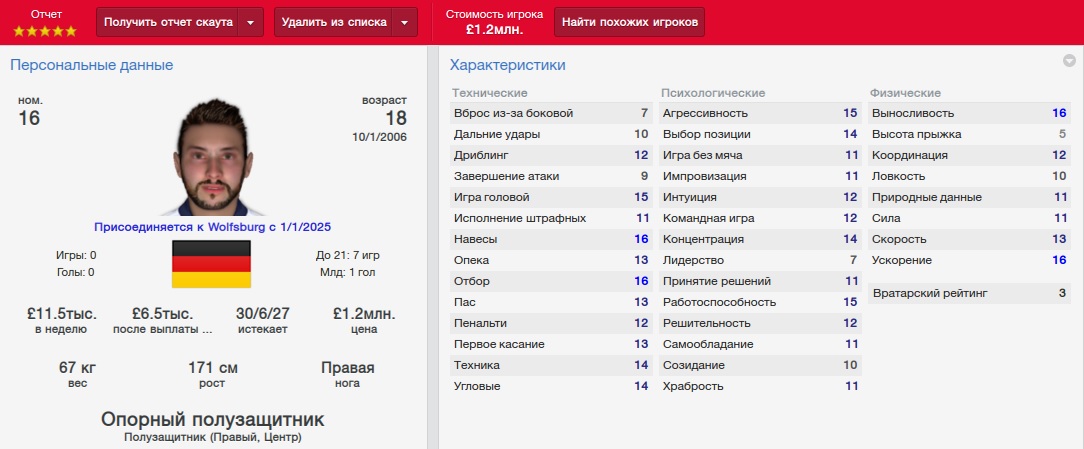Open the Характеристики panel options arrow
This screenshot has width=1084, height=449.
pyautogui.click(x=1069, y=62)
